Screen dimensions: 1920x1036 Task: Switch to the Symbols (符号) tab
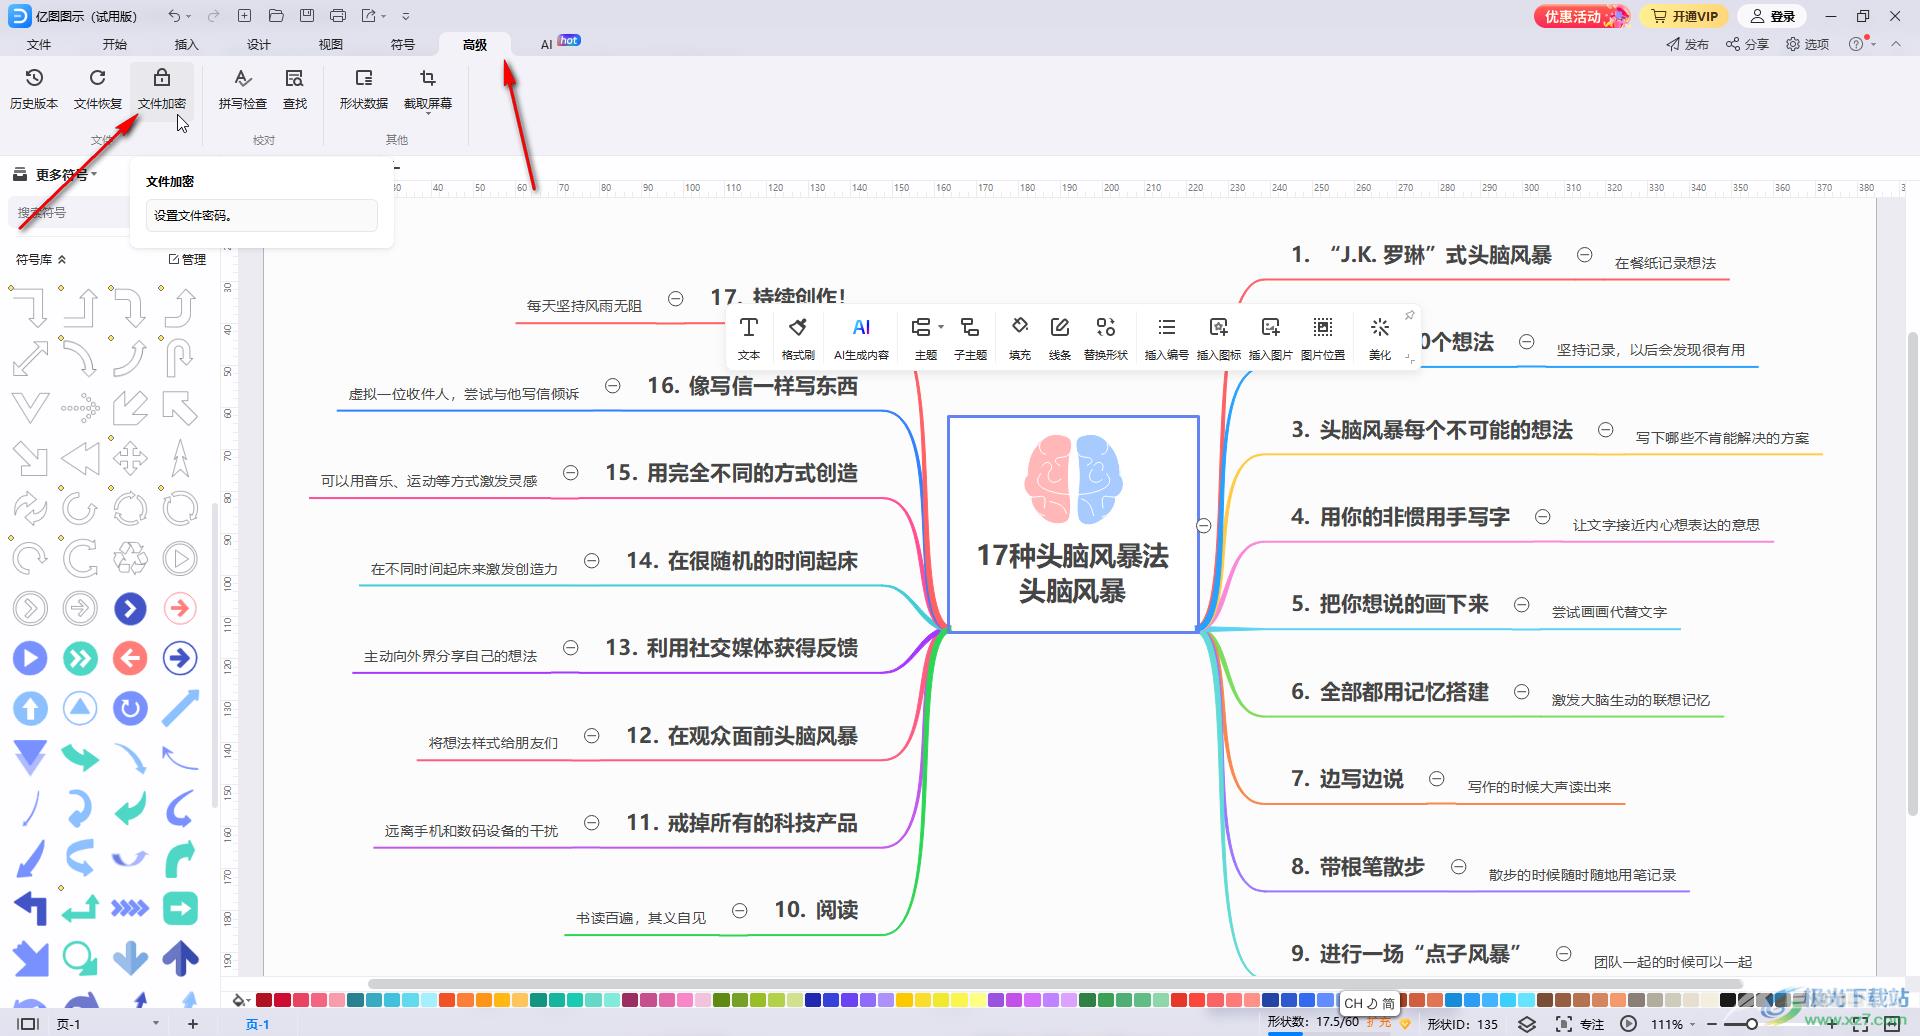point(402,44)
